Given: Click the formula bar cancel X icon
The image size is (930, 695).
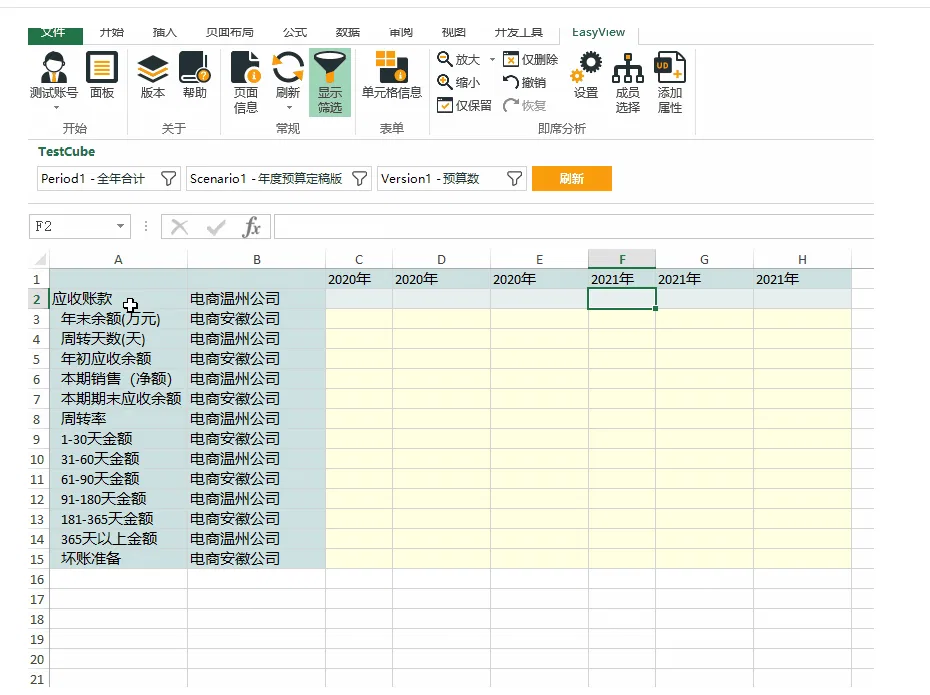Looking at the screenshot, I should coord(179,227).
